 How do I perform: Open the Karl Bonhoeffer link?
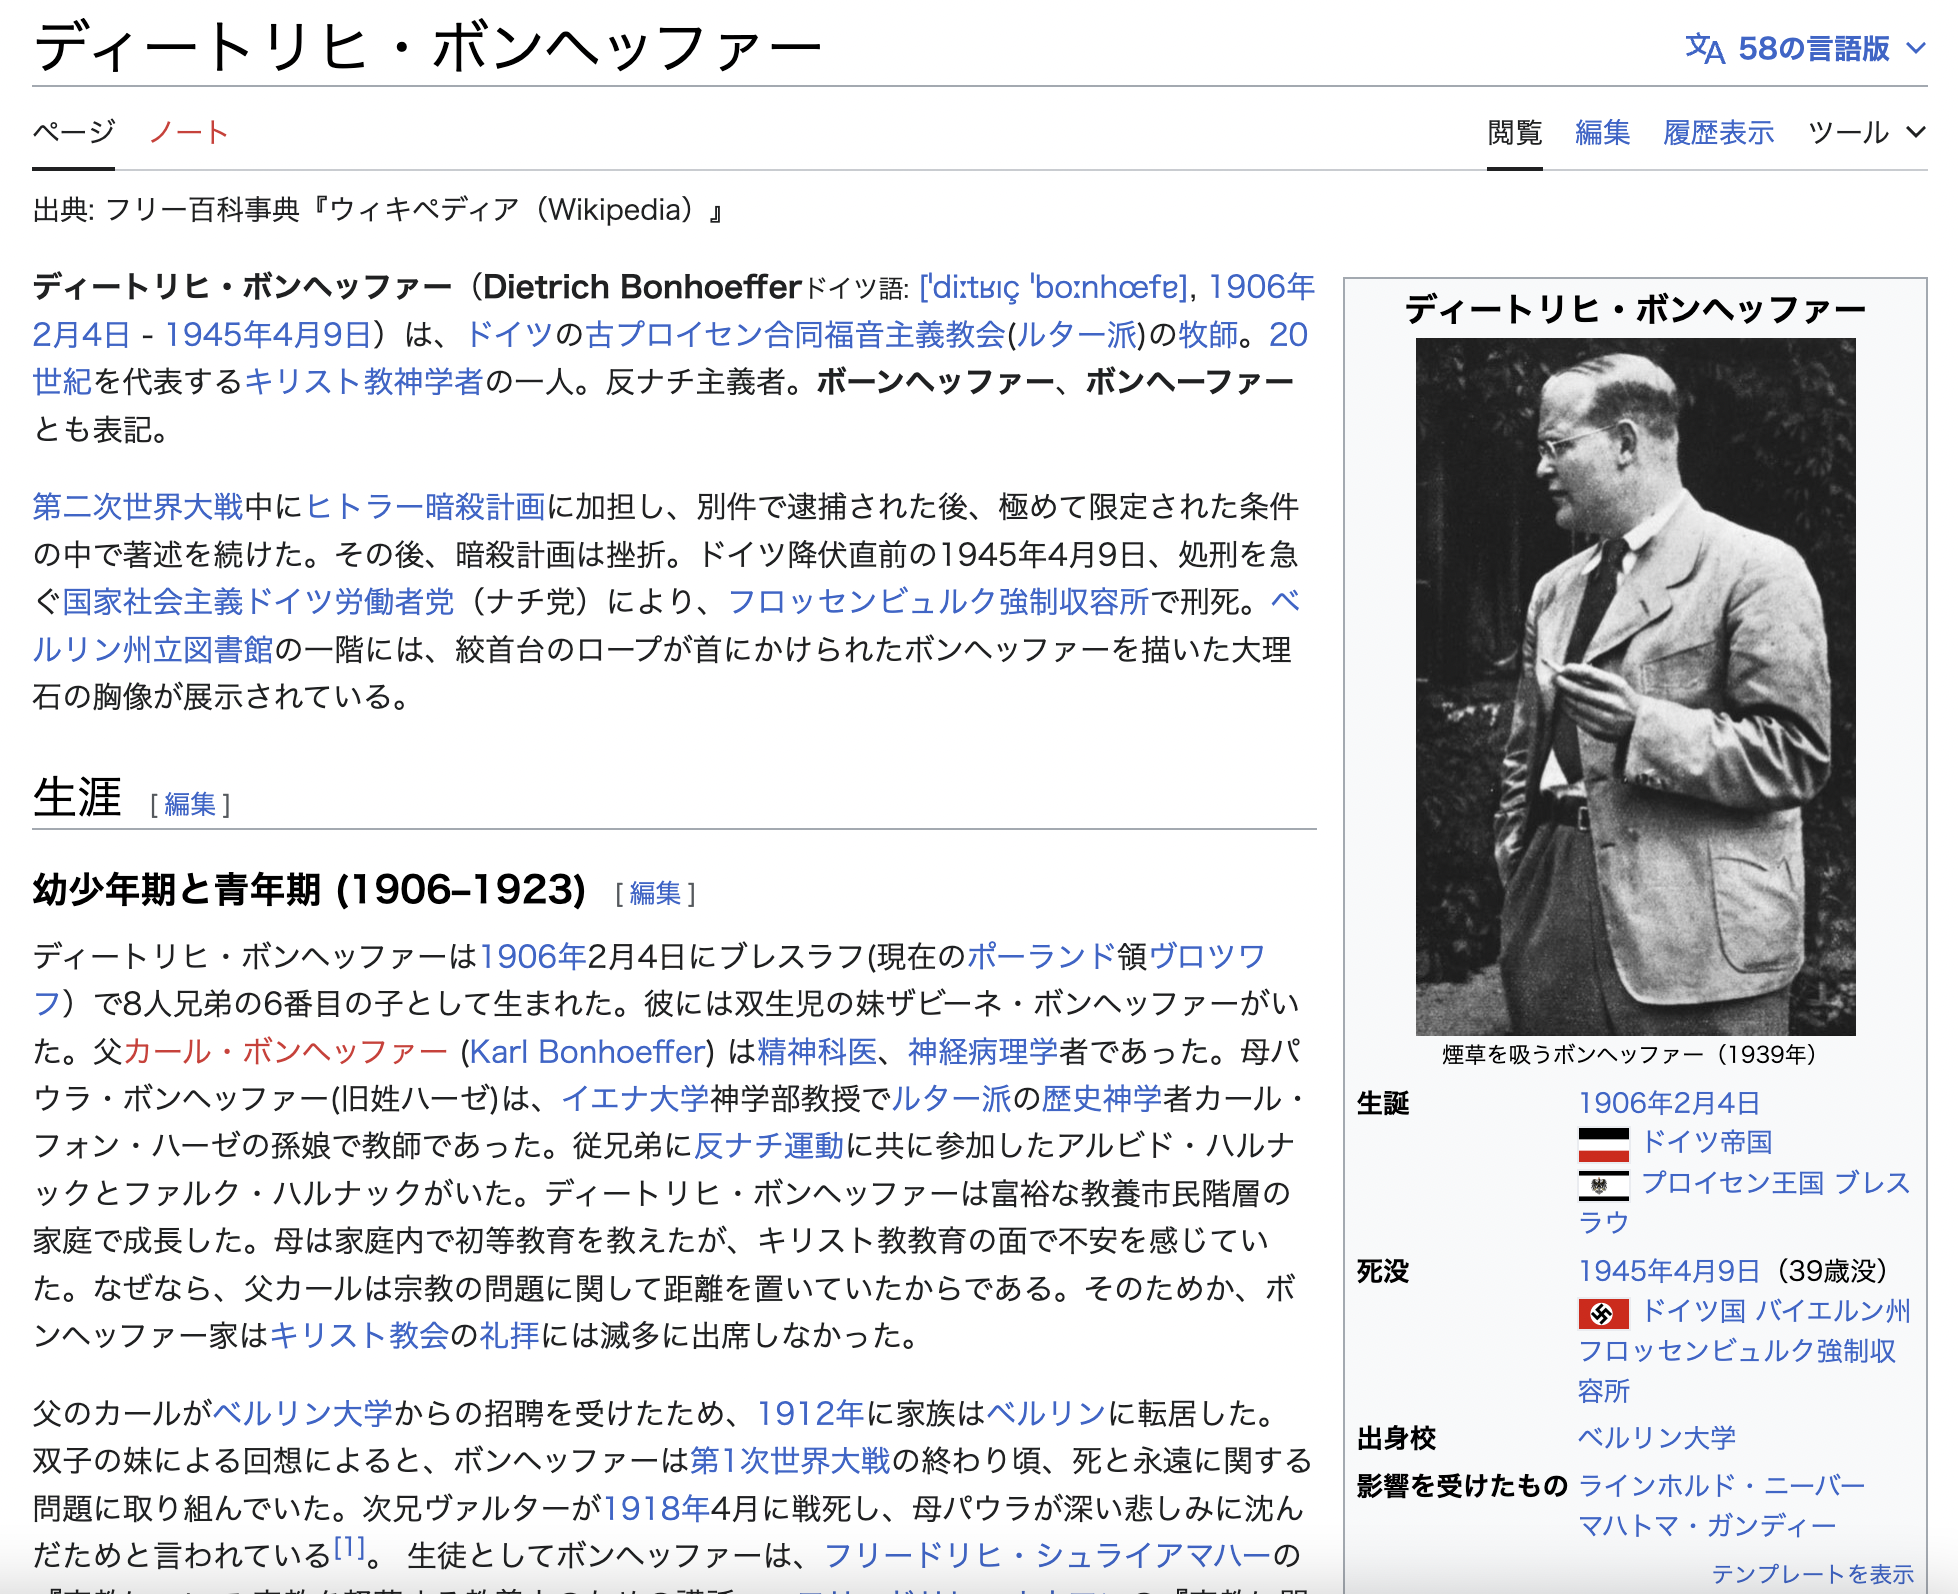[x=588, y=1052]
